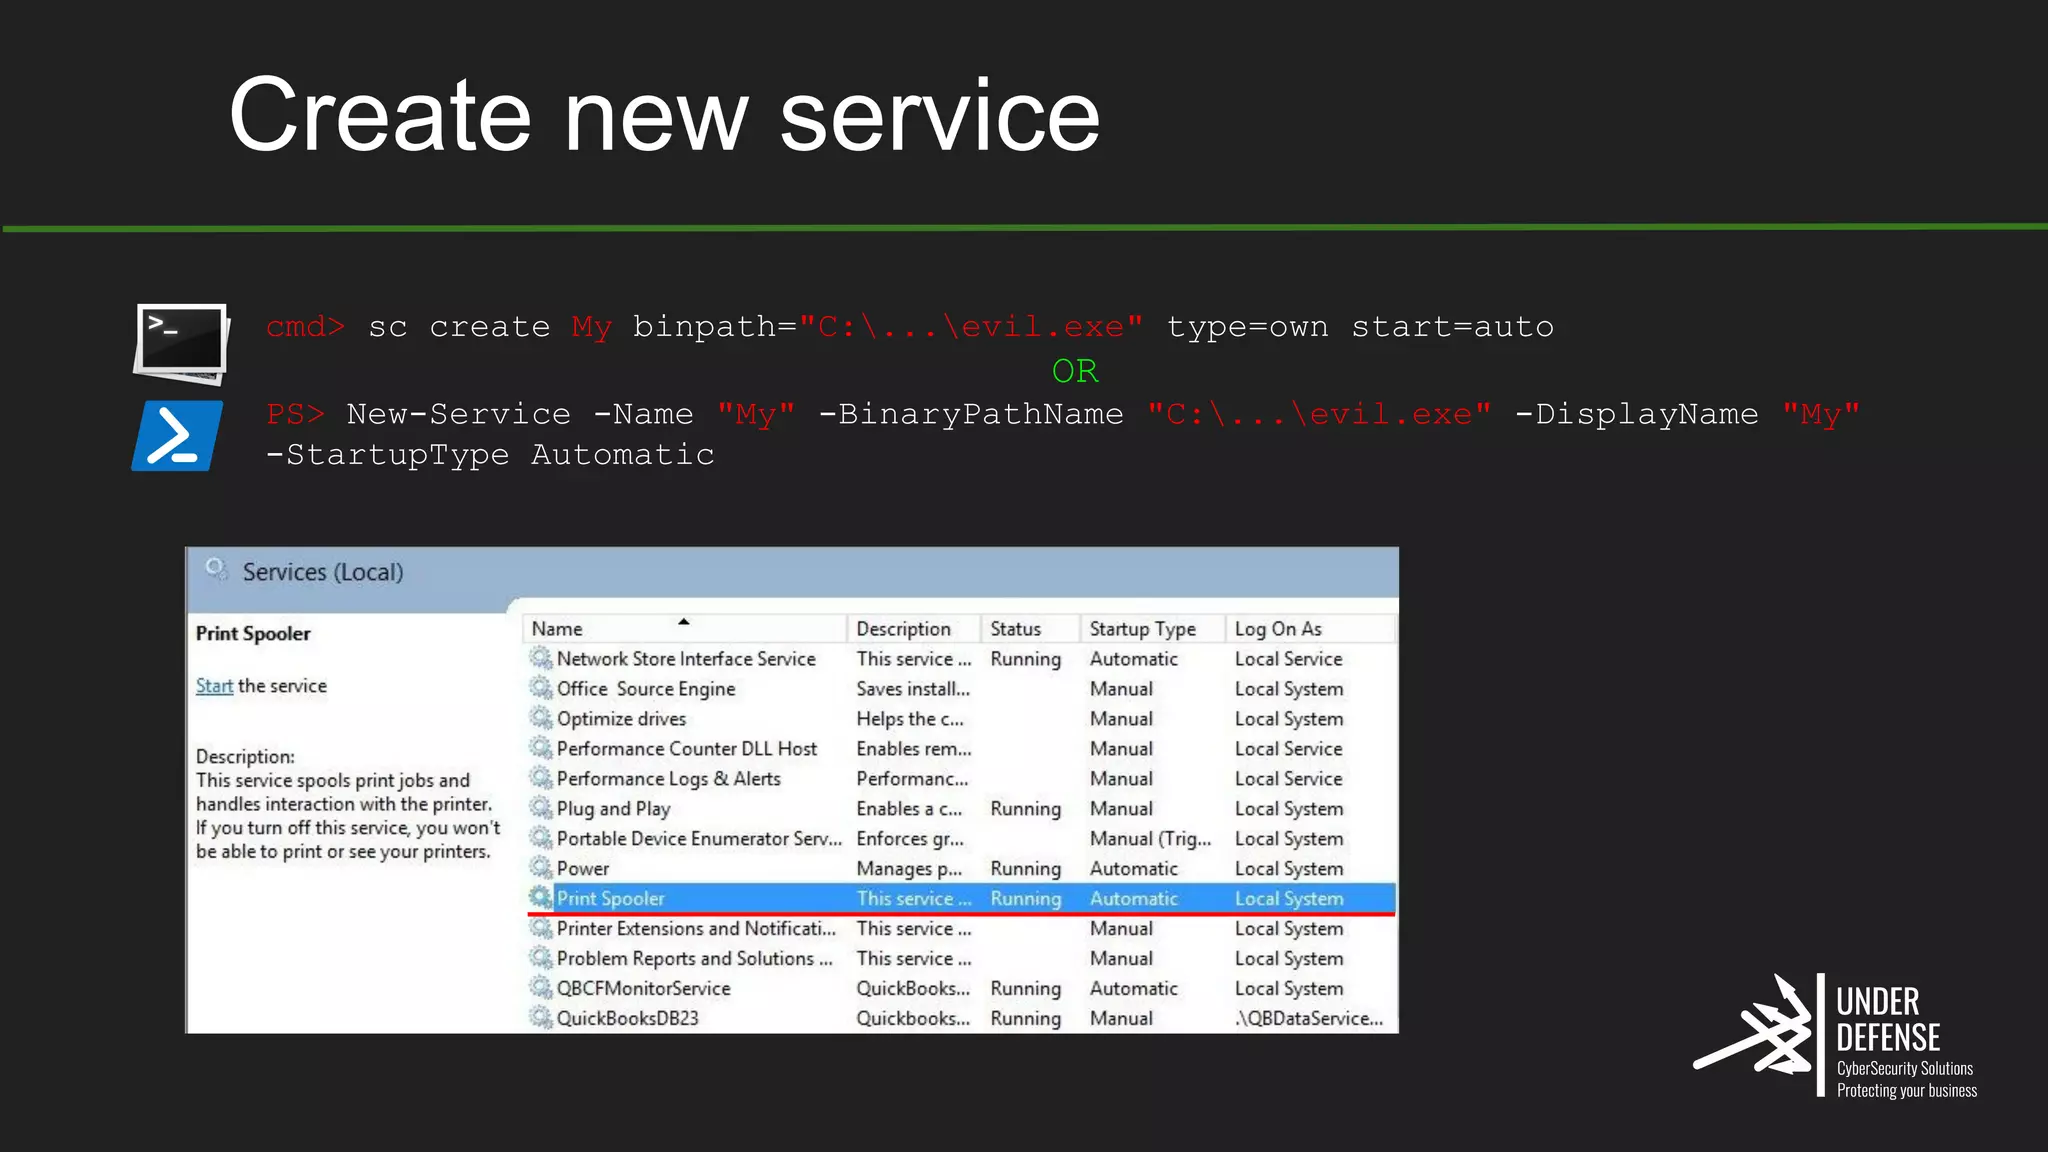Select the QBCFMonitorService row
2048x1152 pixels.
point(960,989)
